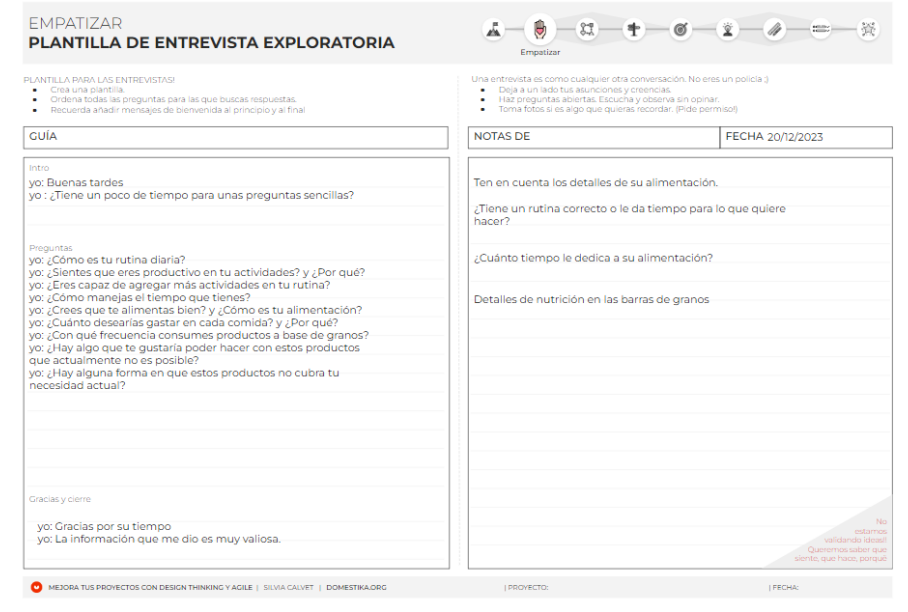Click 'Una entrevista es como cualquier otra conversación'
Viewport: 908px width, 612px height.
pyautogui.click(x=620, y=79)
